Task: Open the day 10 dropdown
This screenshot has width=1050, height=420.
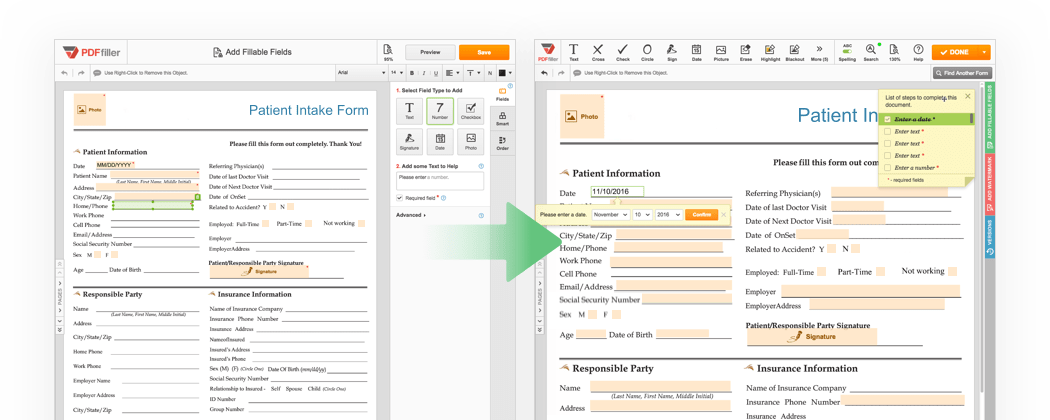Action: click(642, 214)
